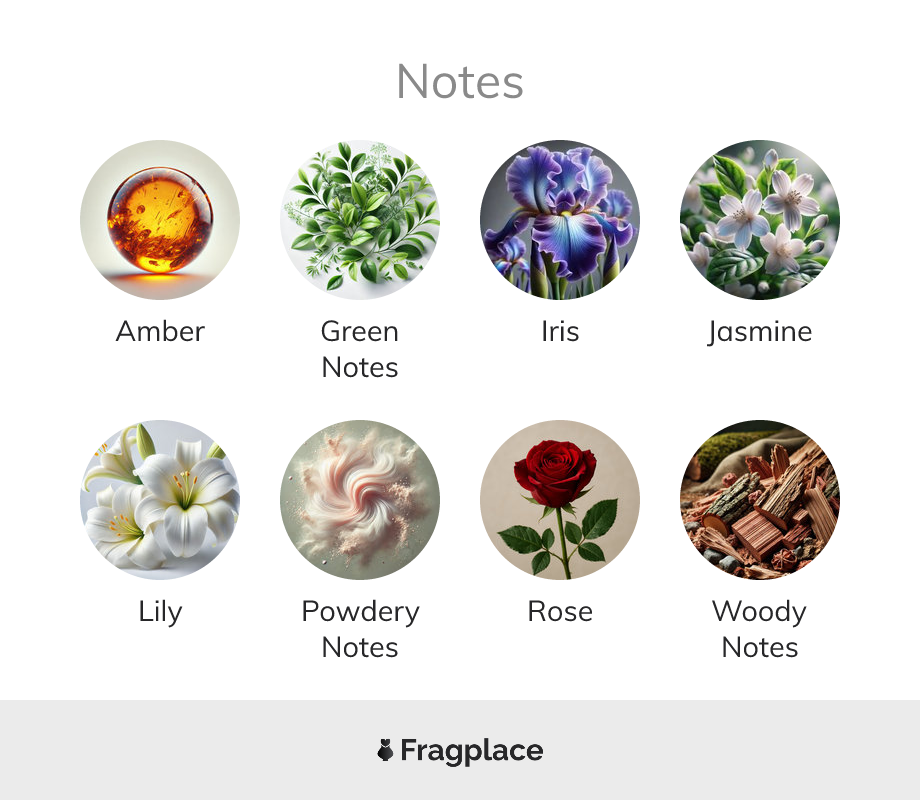Click the Lily text label
This screenshot has height=800, width=920.
[160, 613]
